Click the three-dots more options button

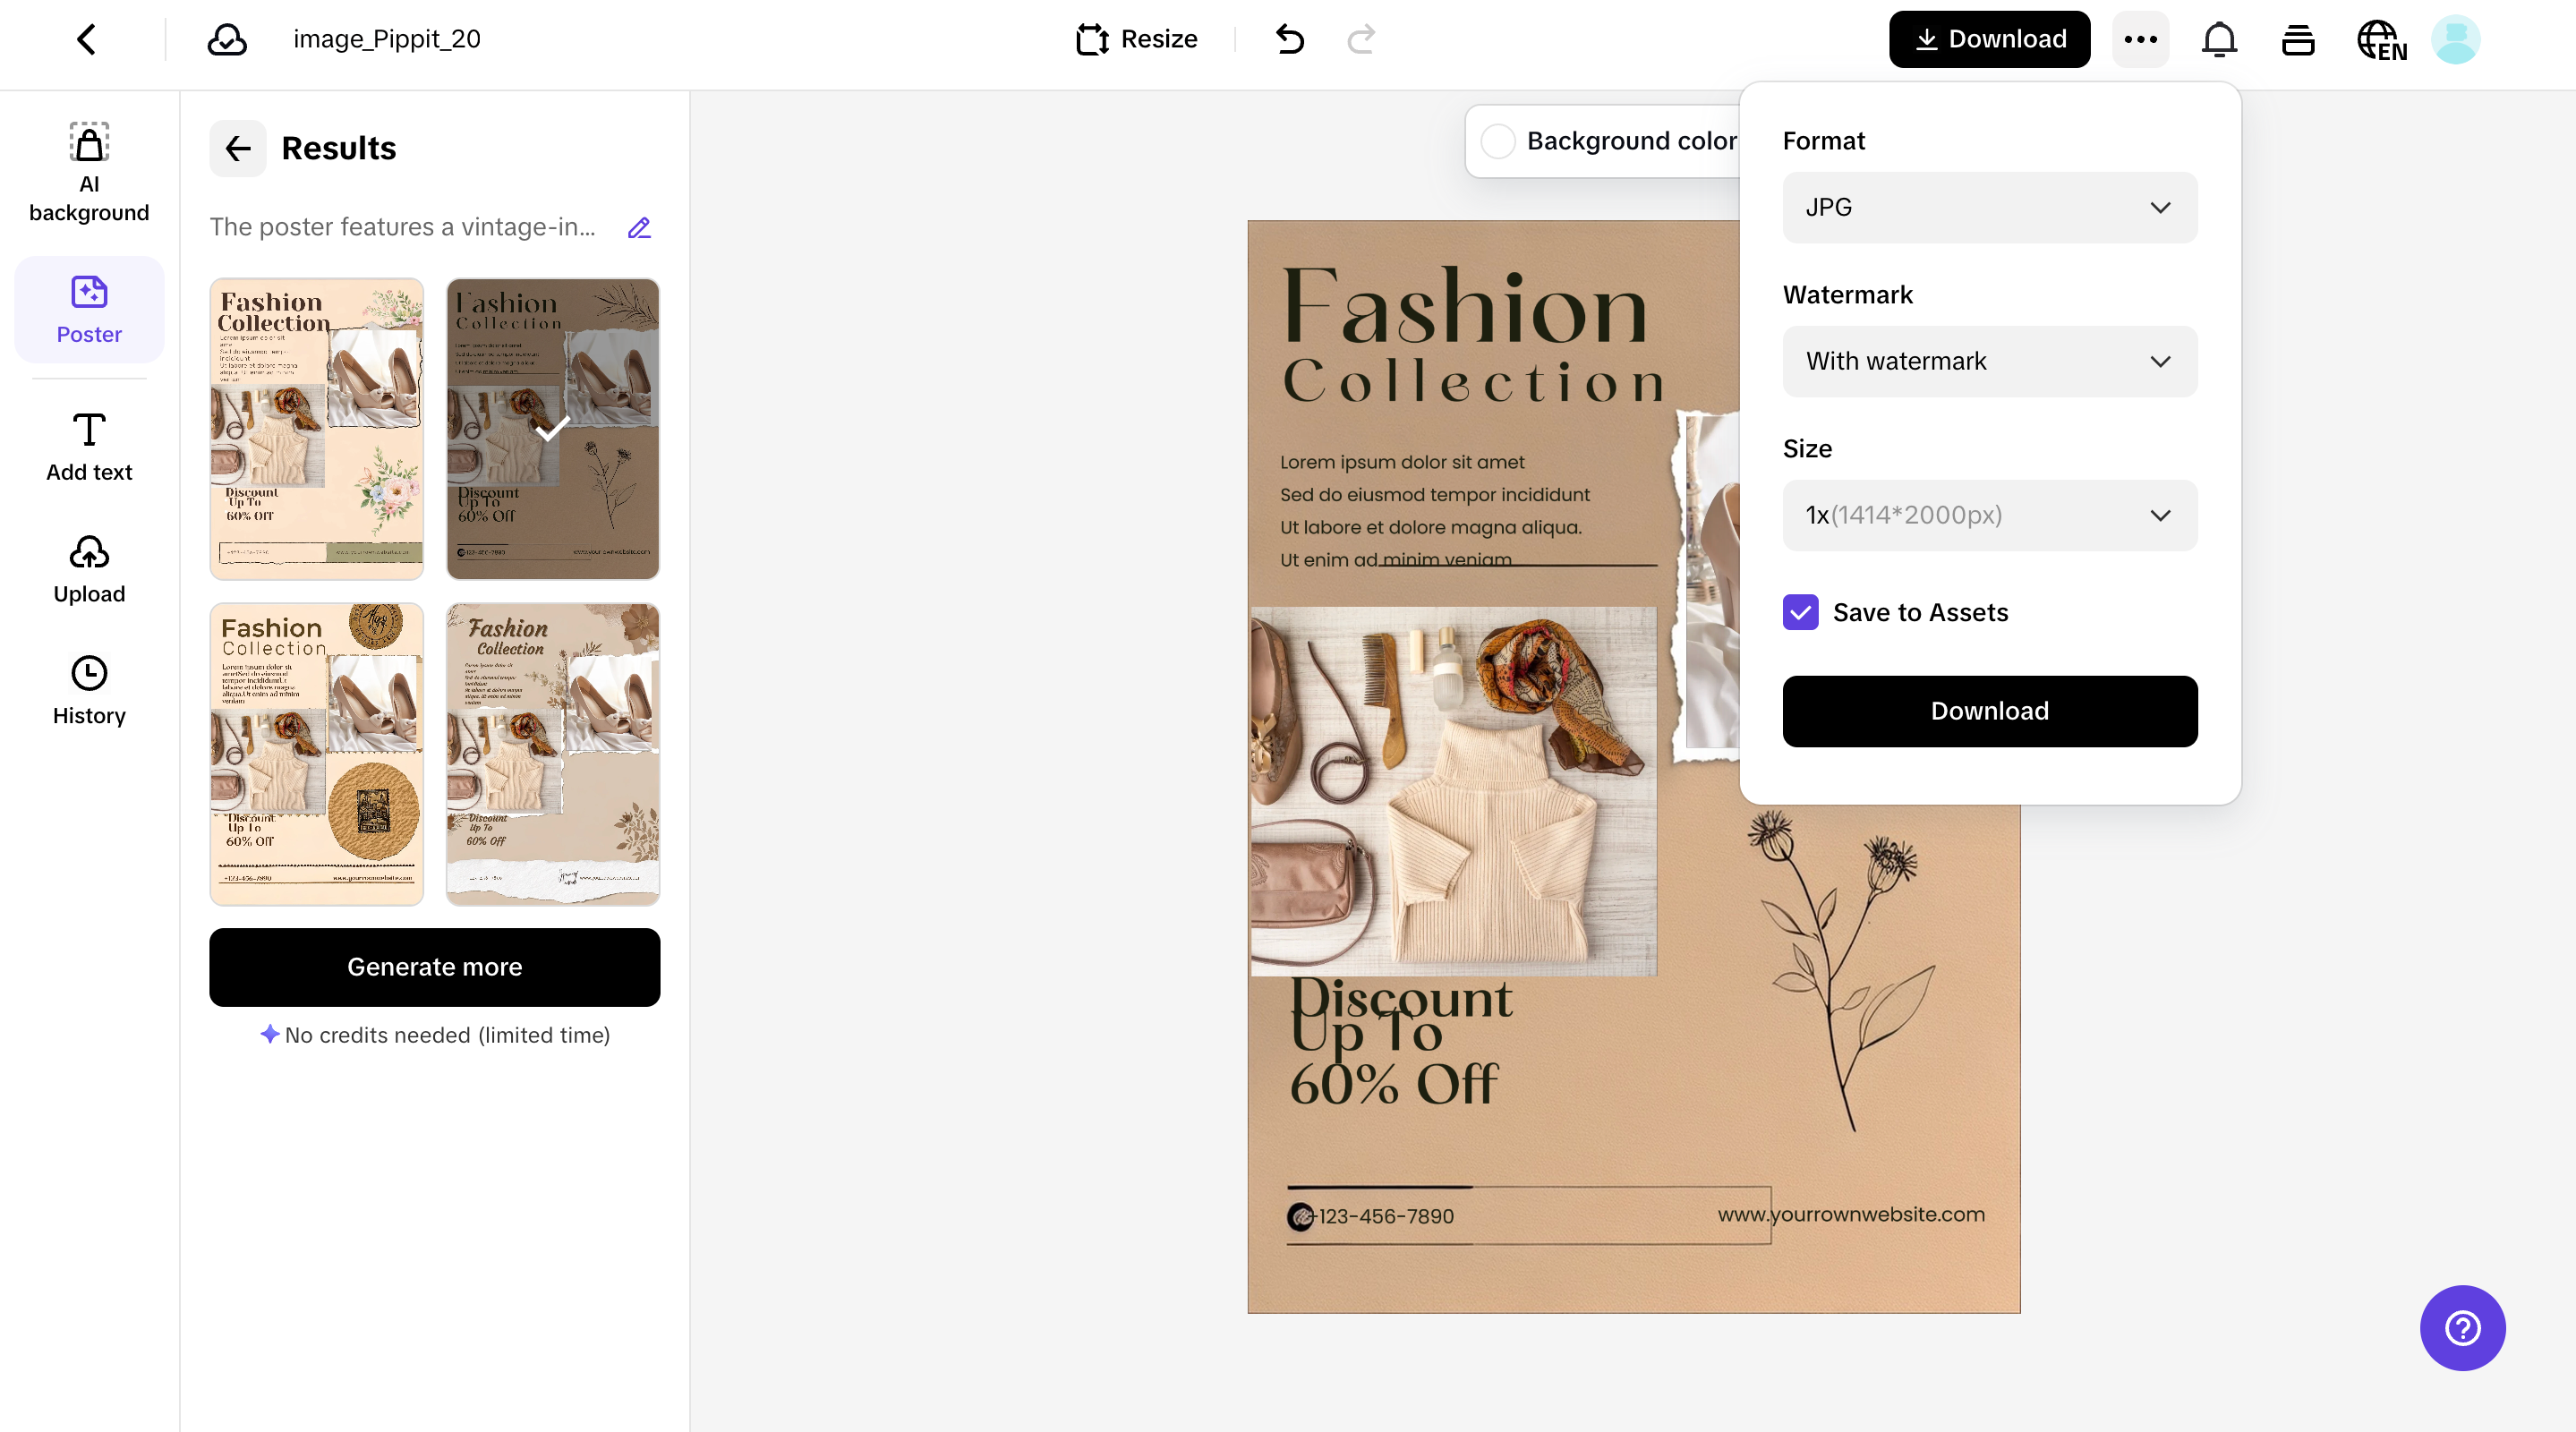click(x=2140, y=40)
